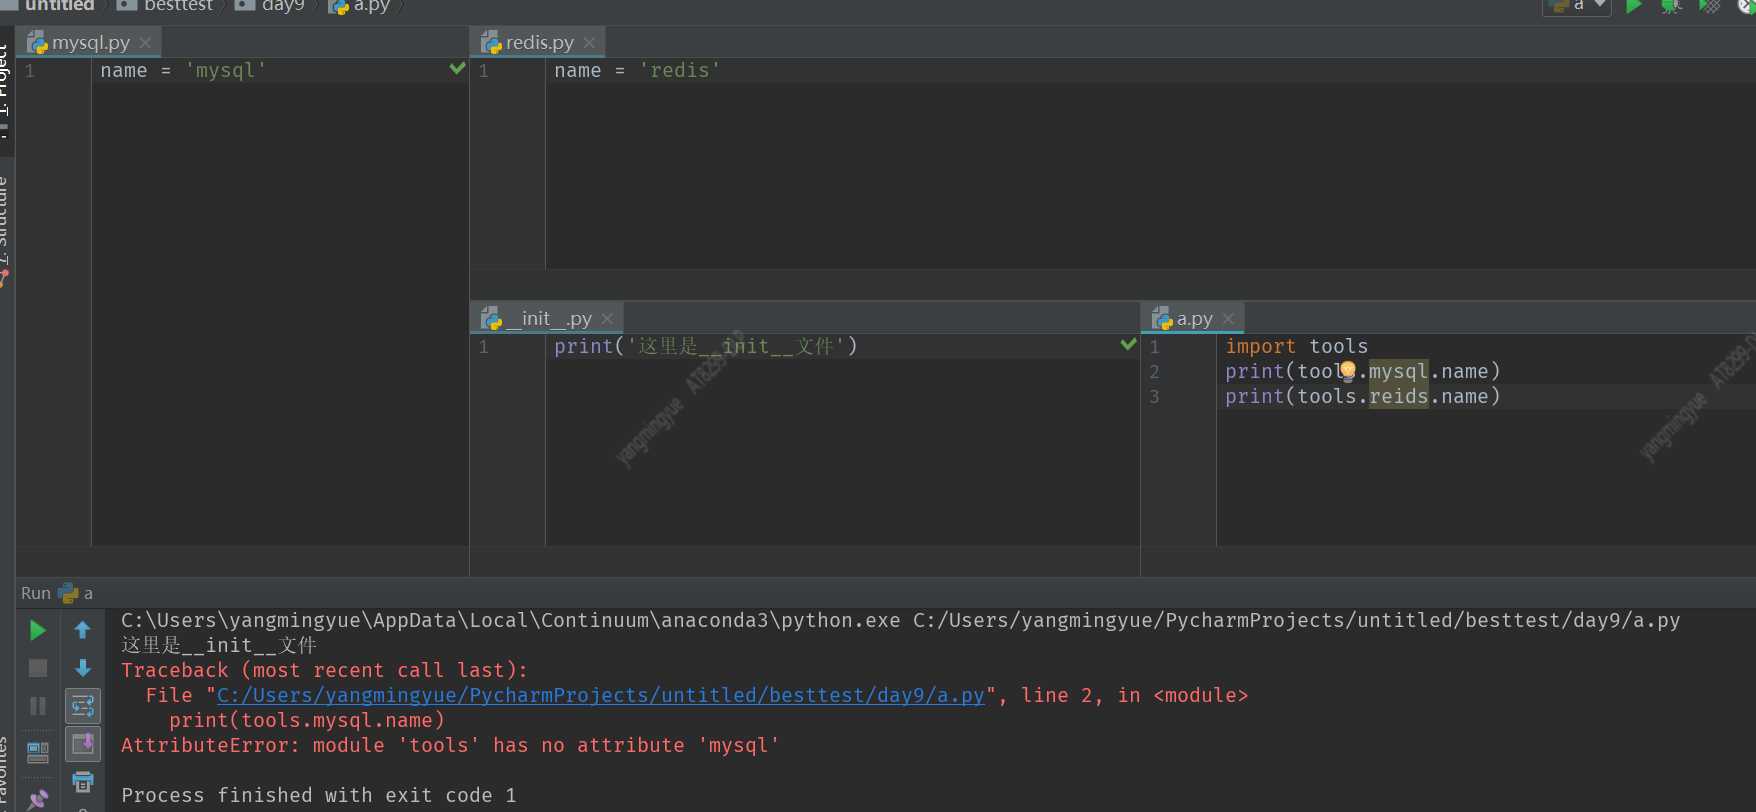Close the redis.py tab
1756x812 pixels.
point(589,43)
